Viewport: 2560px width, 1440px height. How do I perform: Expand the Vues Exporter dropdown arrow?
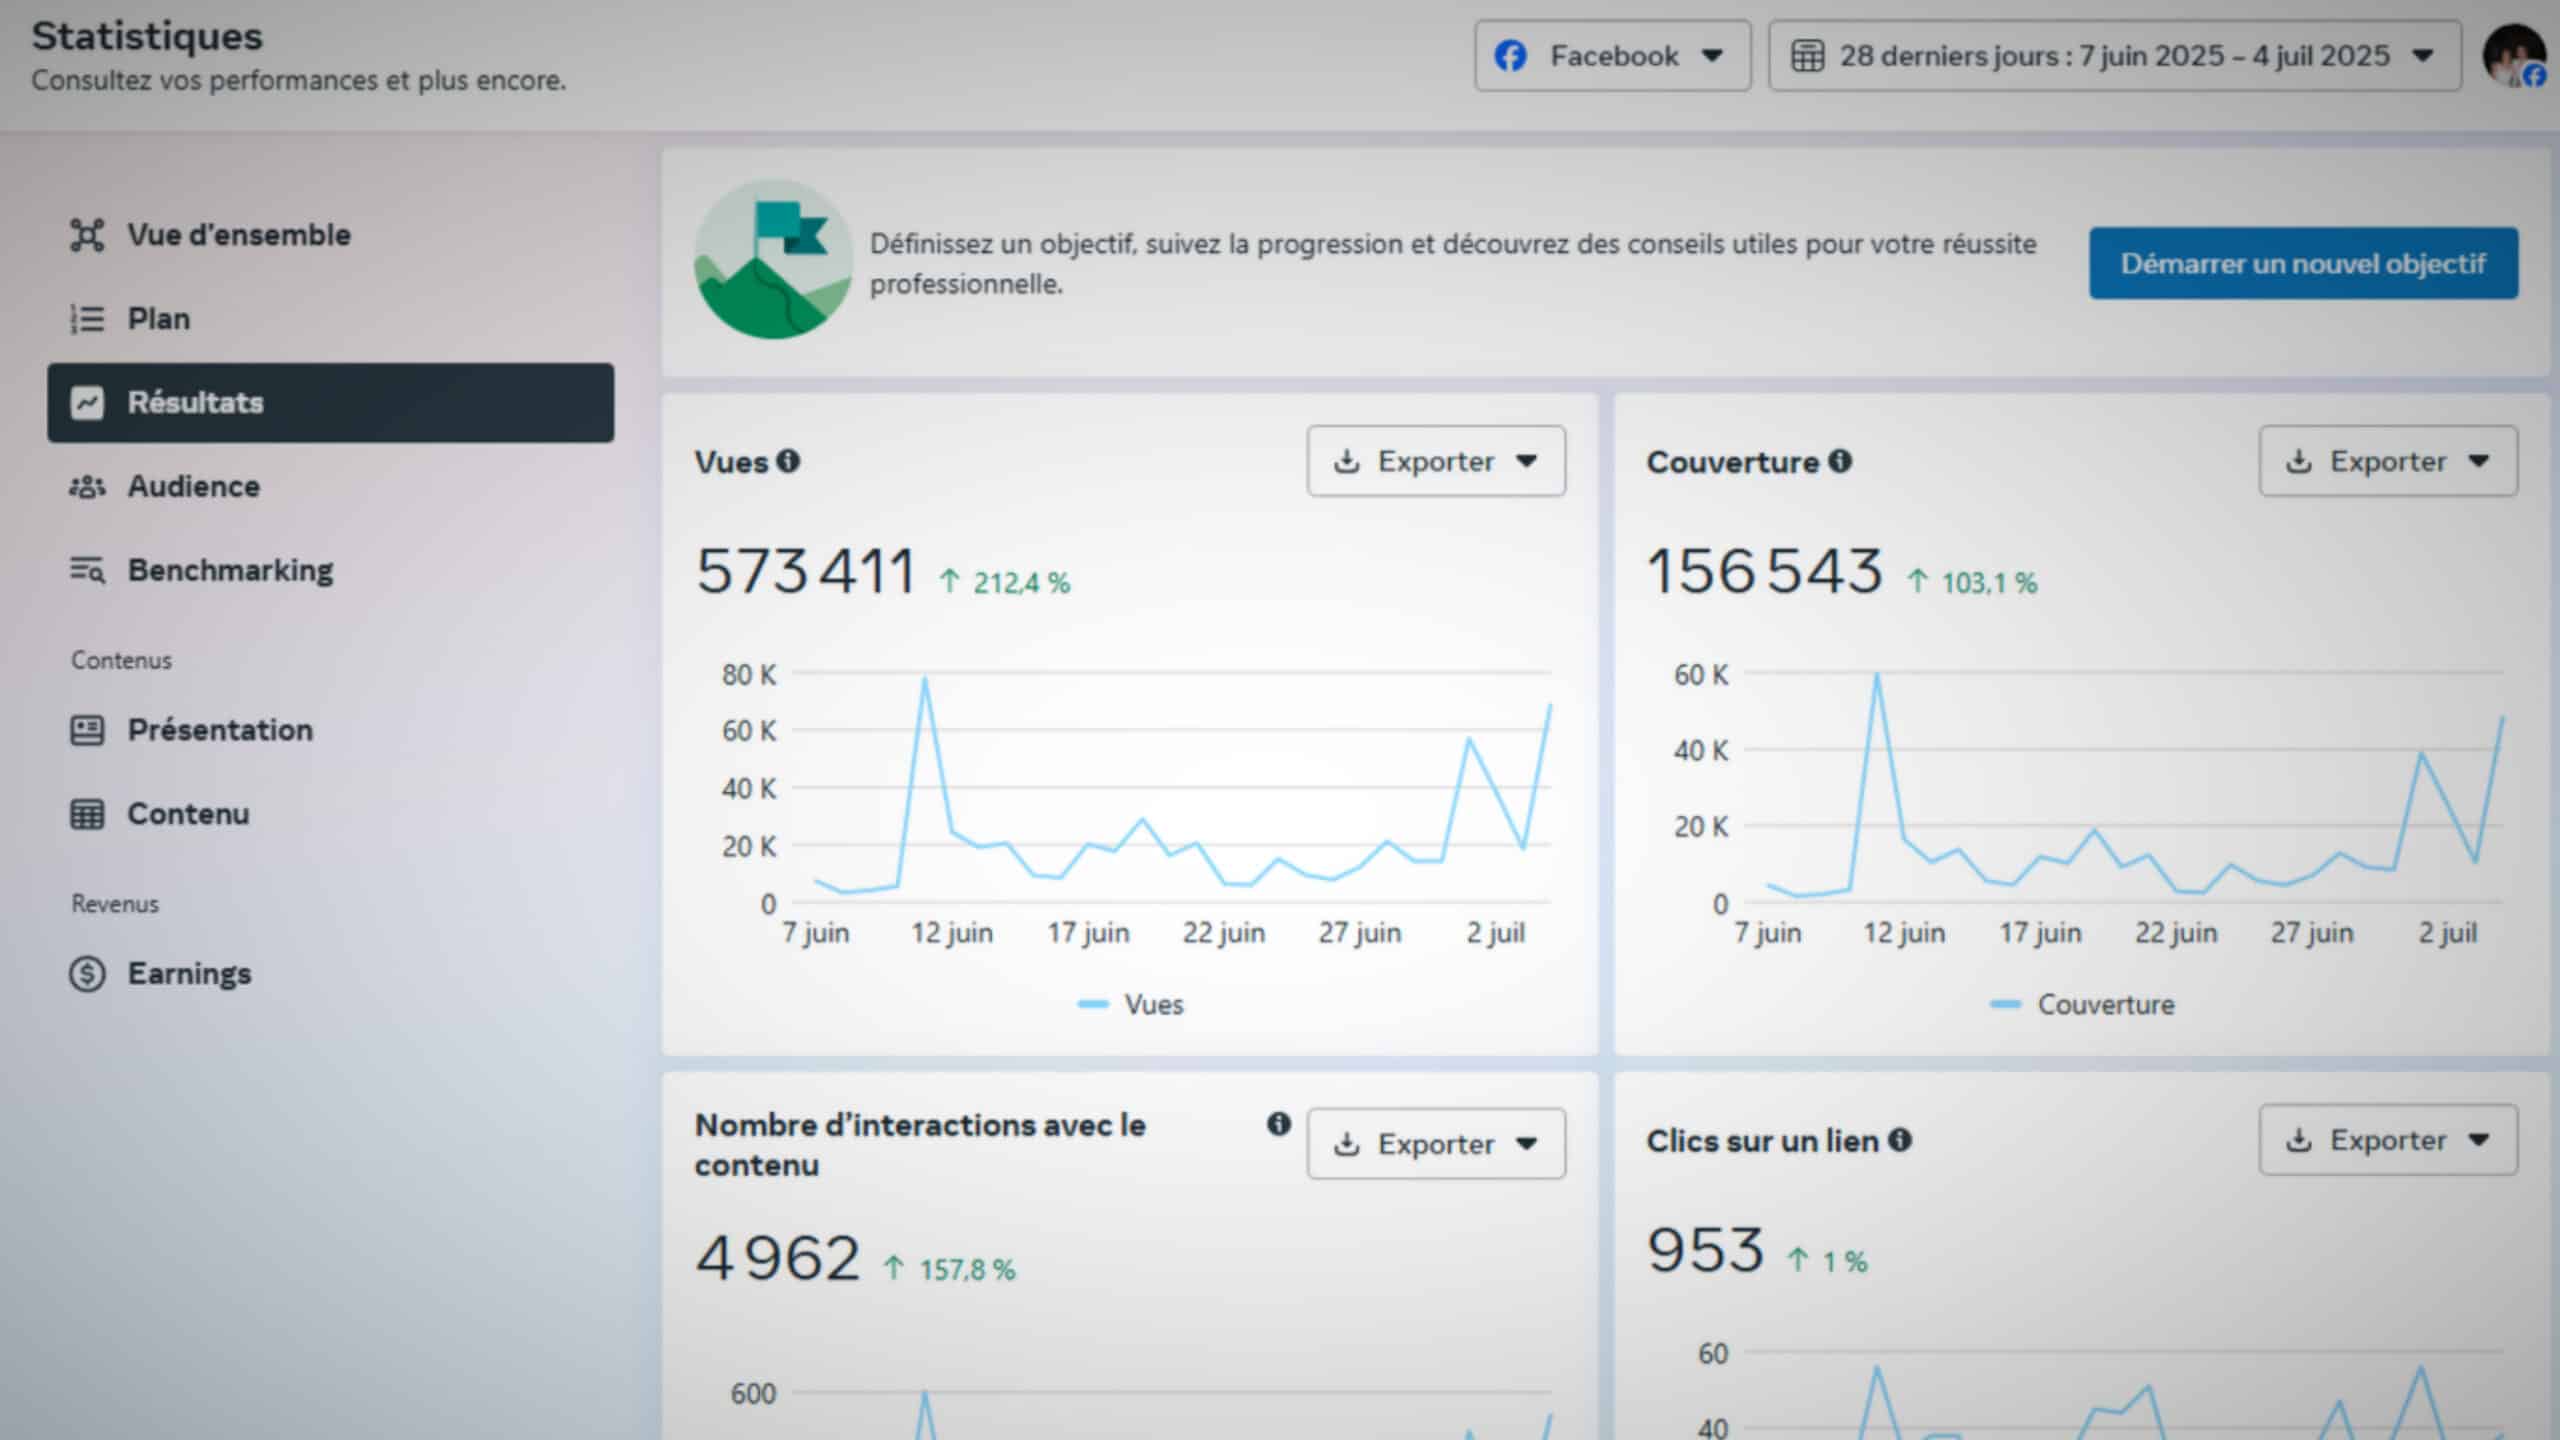pos(1526,461)
